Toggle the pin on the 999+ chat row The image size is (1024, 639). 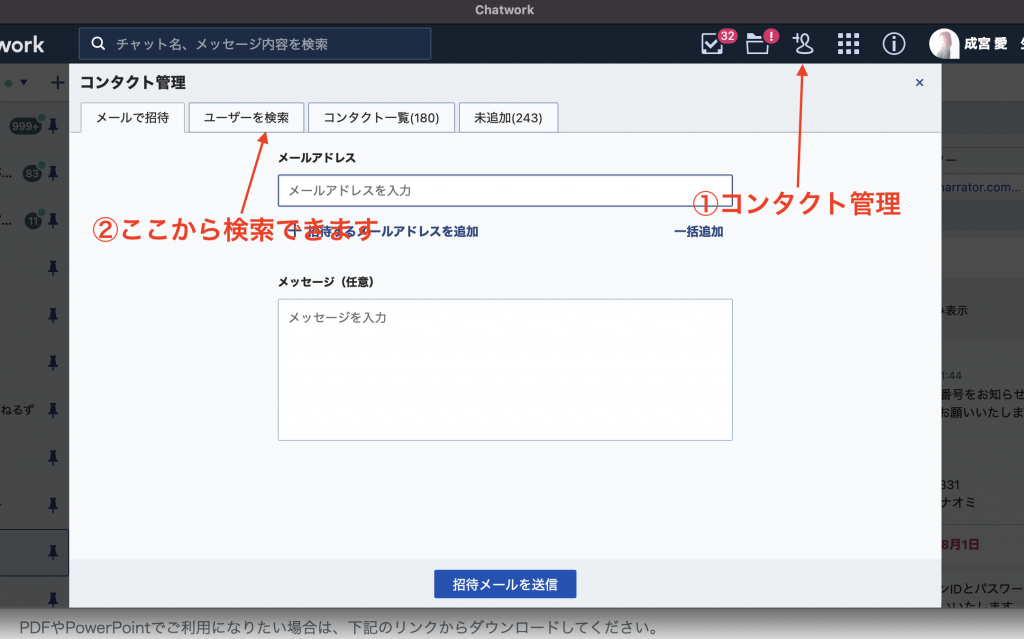click(53, 125)
